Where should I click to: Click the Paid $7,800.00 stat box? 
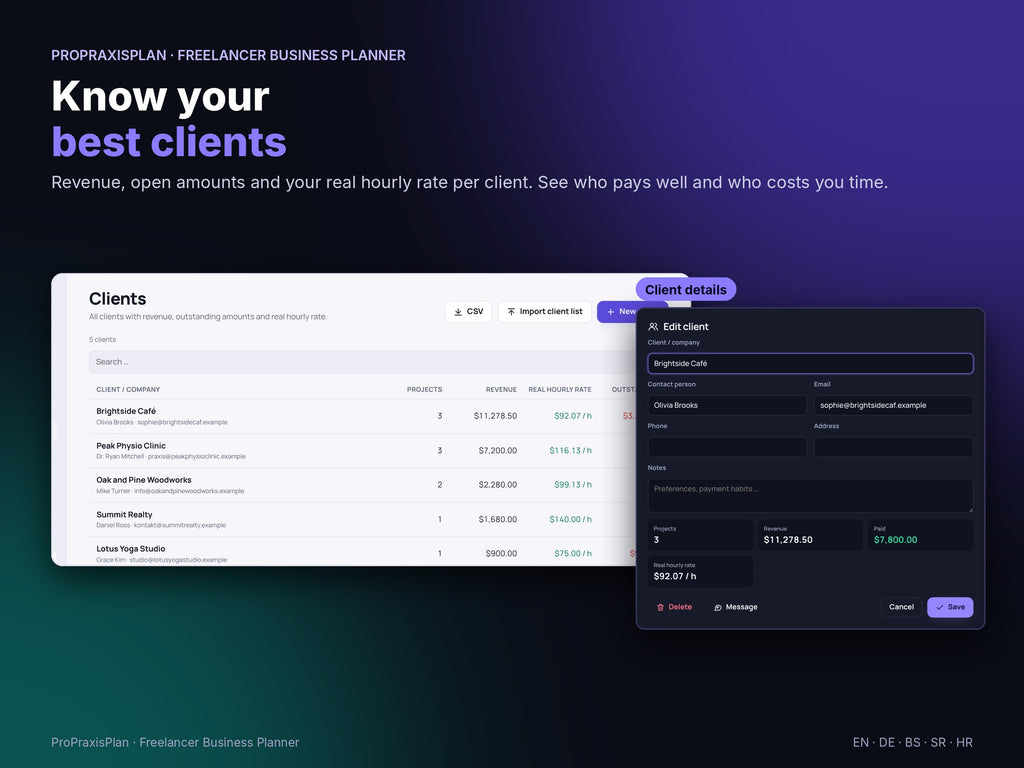pyautogui.click(x=920, y=535)
